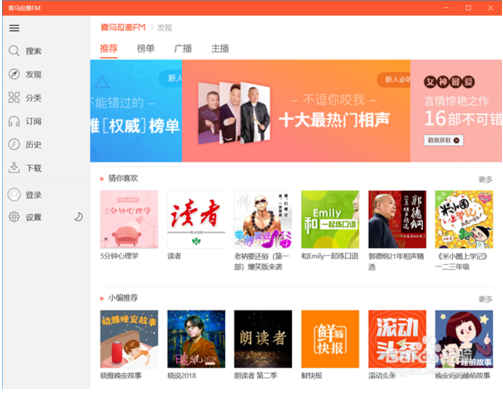Screen dimensions: 503x399
Task: Click the headphones subscription icon
Action: click(x=14, y=121)
